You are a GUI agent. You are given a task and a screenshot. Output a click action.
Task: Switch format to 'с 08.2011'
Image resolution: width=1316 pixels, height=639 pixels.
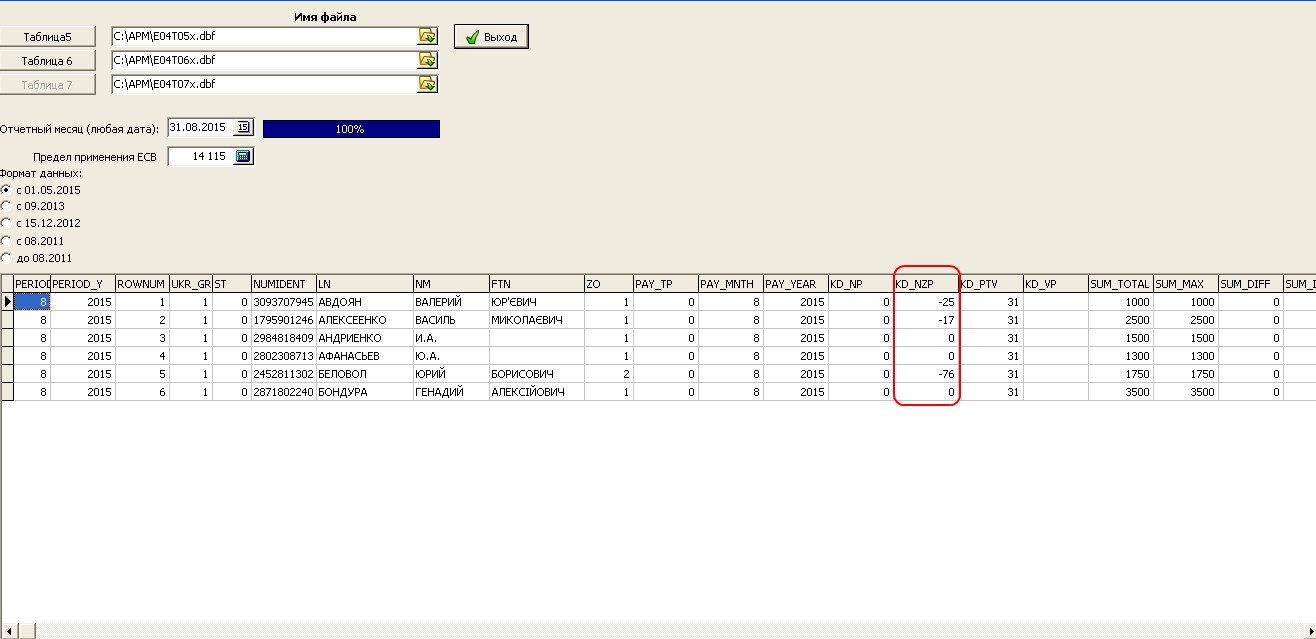[x=6, y=241]
